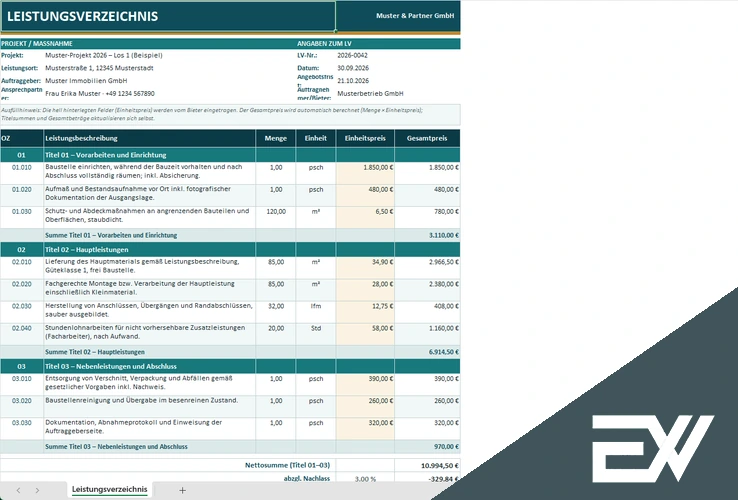Click the Menge column header
This screenshot has width=738, height=500.
click(x=276, y=138)
